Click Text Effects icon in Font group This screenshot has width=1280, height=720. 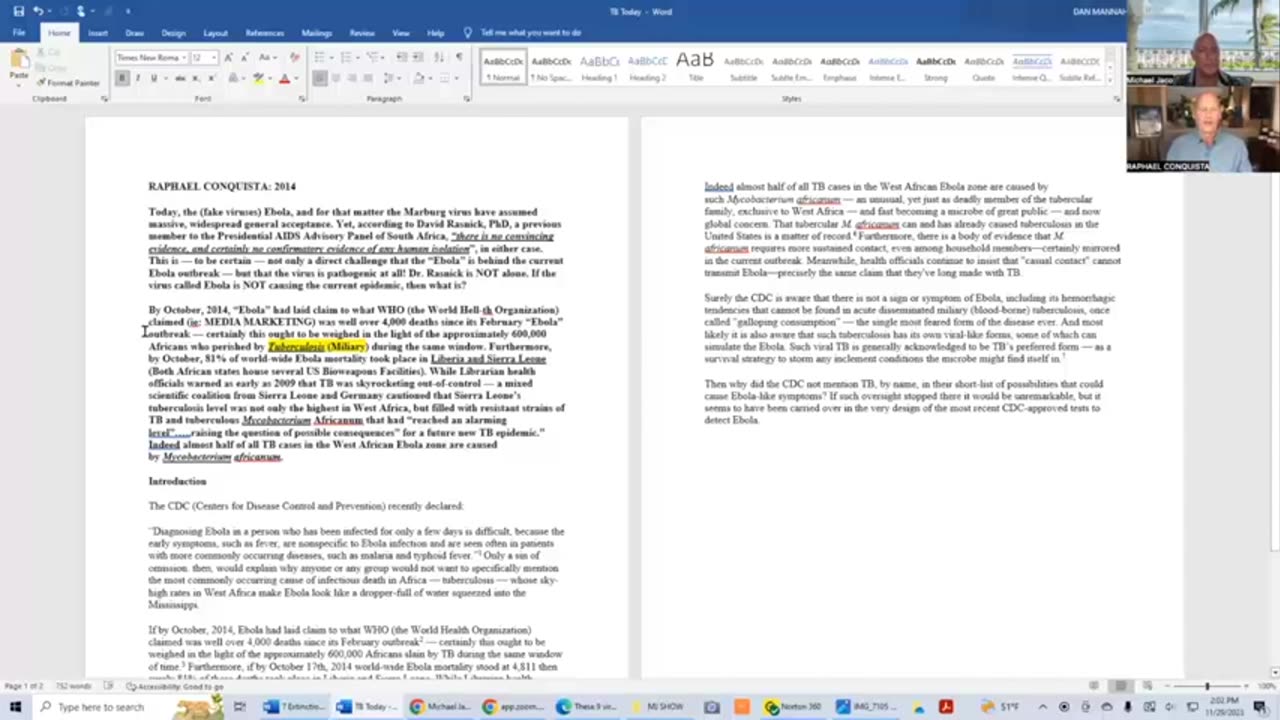[x=236, y=78]
